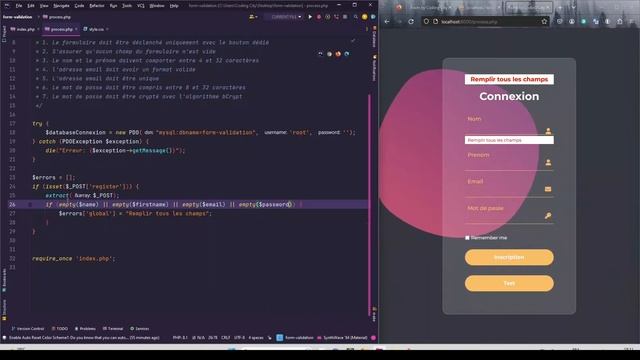Image resolution: width=640 pixels, height=360 pixels.
Task: Click the editor vertical scrollbar
Action: [369, 204]
